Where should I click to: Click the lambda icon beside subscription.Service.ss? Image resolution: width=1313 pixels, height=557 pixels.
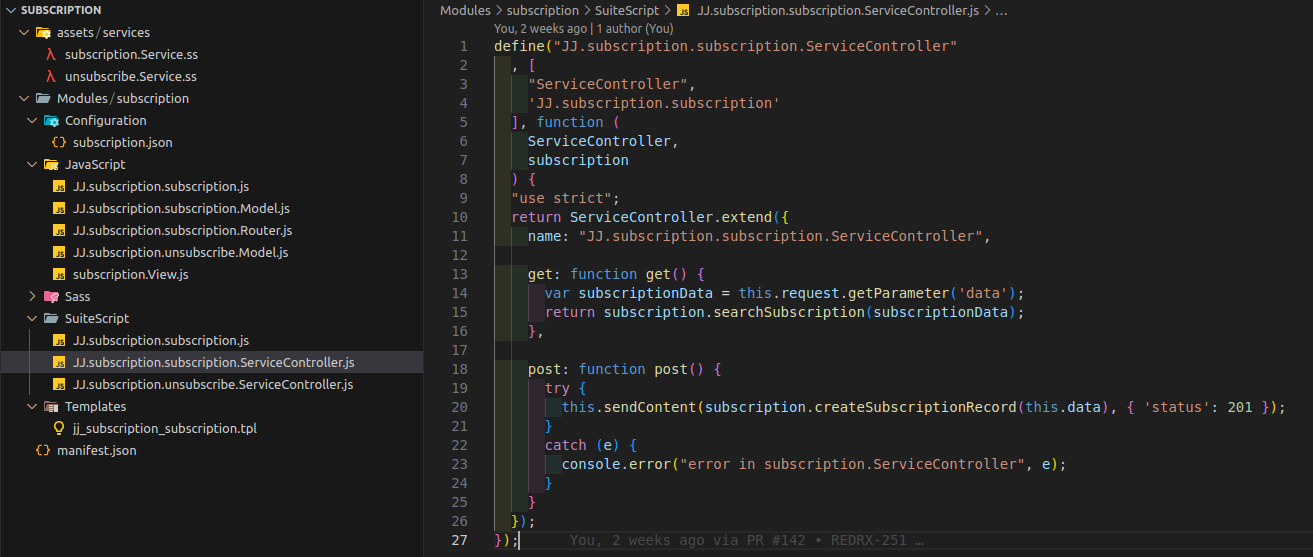(x=51, y=55)
